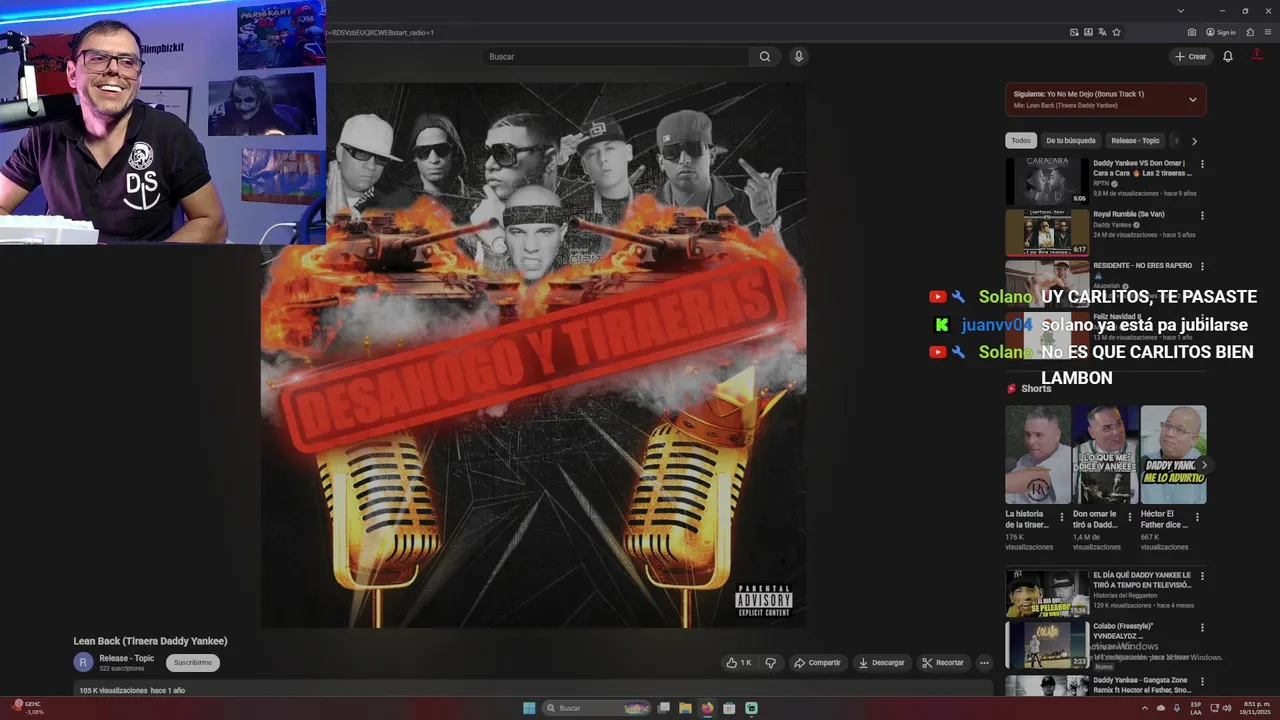Open options for Daddy Yankee VS Don Omar video

point(1202,164)
